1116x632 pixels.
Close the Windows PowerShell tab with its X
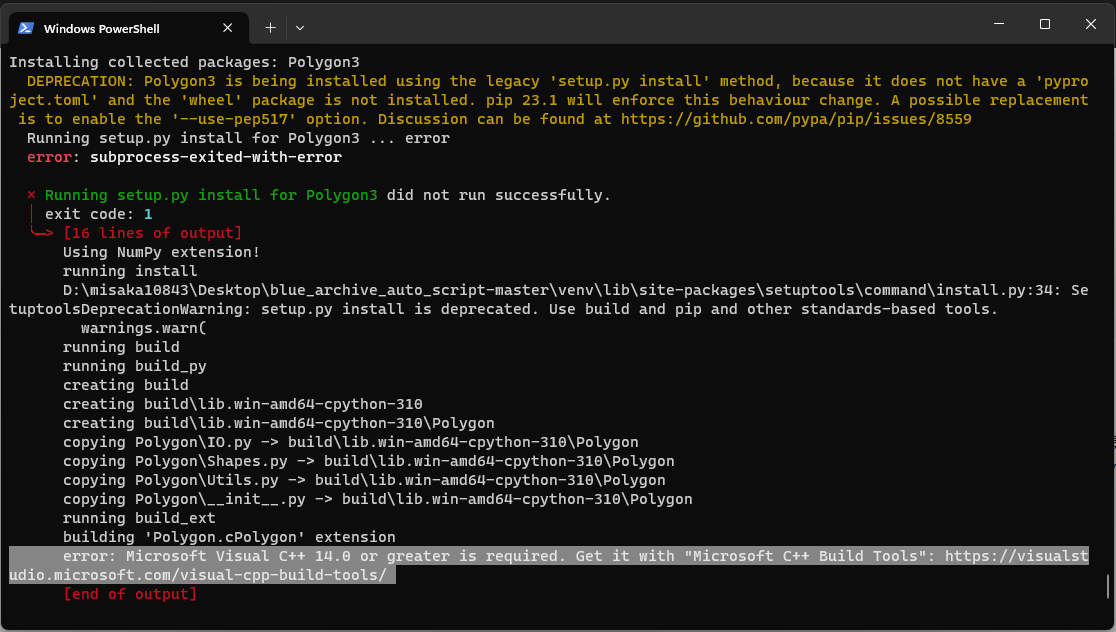coord(228,27)
